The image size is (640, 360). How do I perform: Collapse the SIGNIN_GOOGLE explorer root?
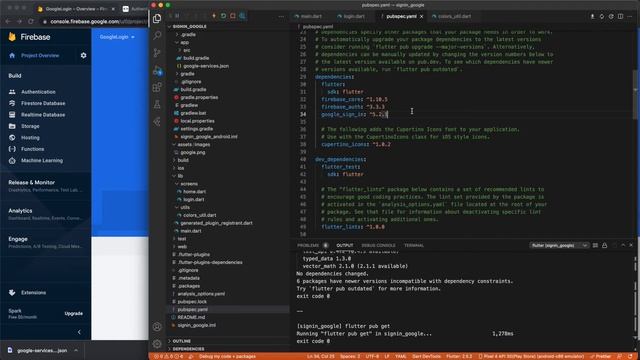[x=189, y=27]
